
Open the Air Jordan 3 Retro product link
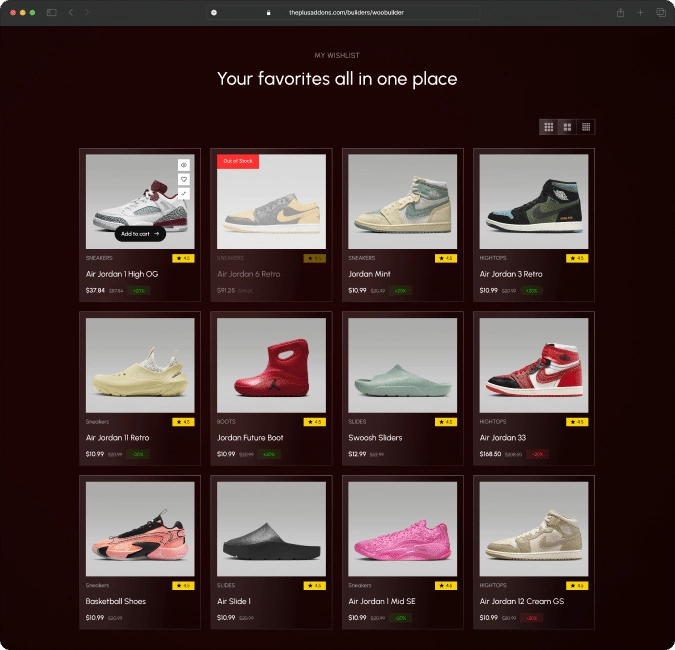point(510,274)
